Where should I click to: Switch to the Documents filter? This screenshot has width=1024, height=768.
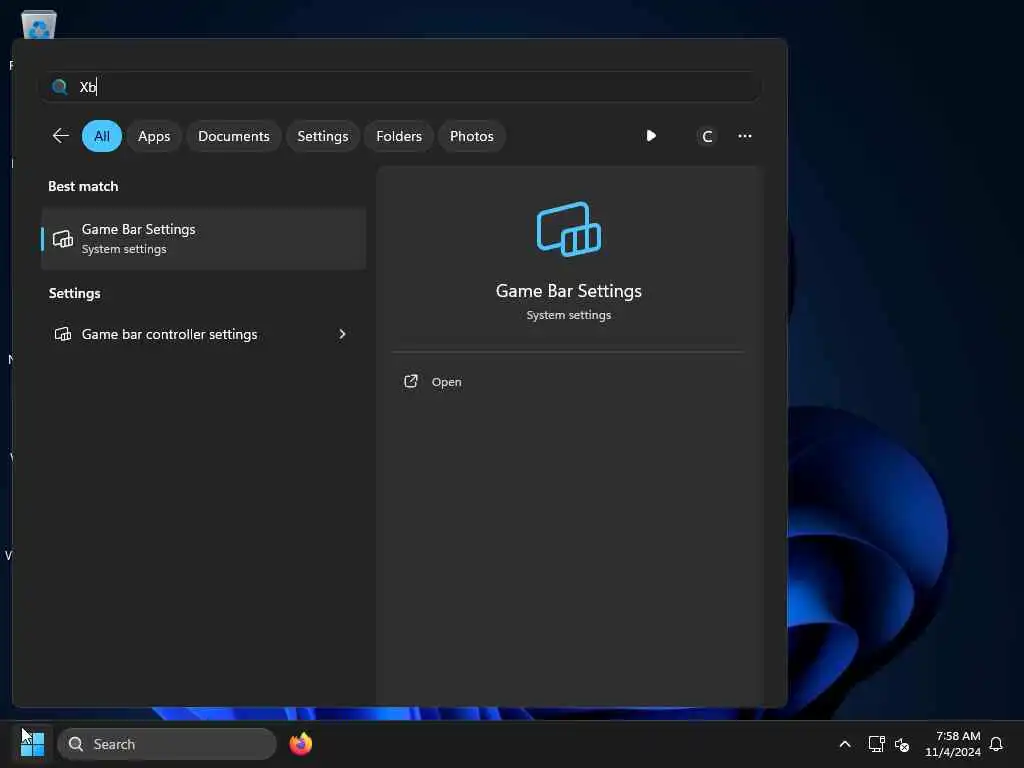[x=234, y=136]
